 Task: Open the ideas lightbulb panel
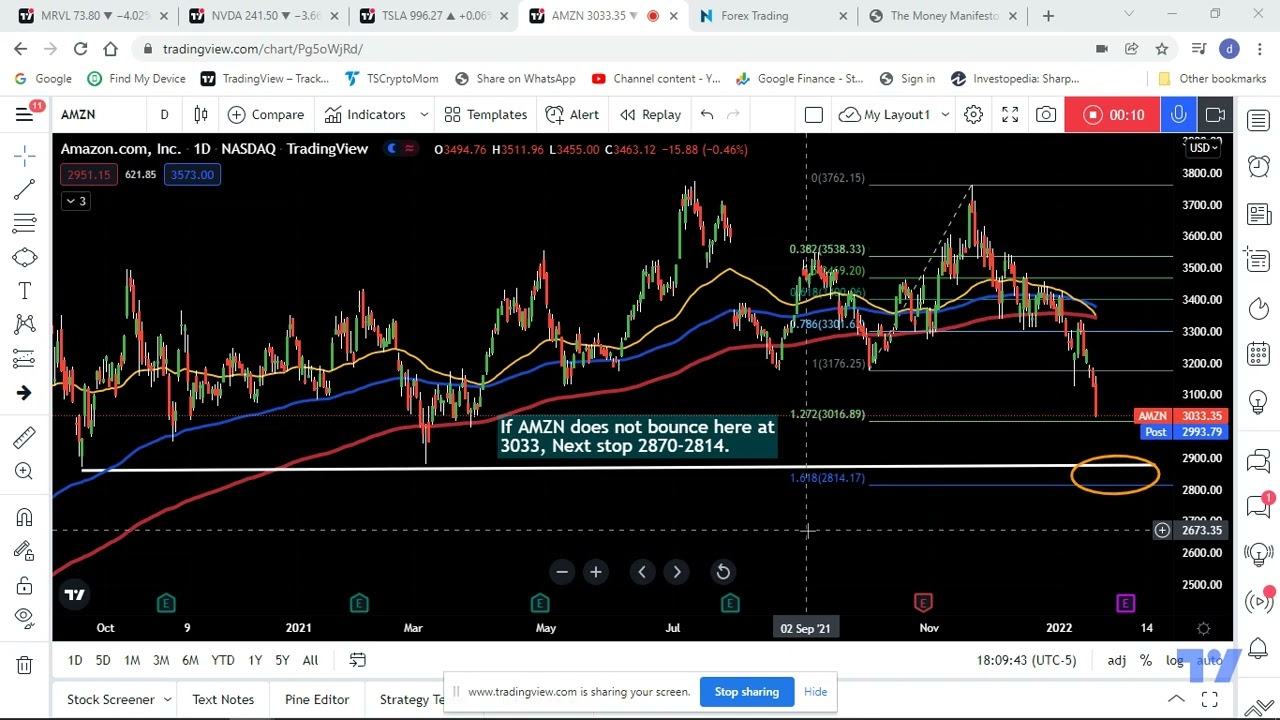pos(1258,403)
